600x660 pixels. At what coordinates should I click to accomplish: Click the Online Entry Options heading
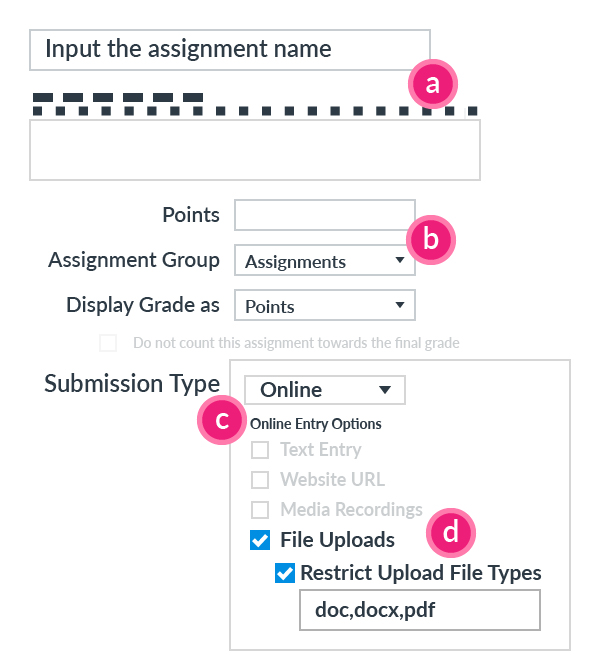316,424
